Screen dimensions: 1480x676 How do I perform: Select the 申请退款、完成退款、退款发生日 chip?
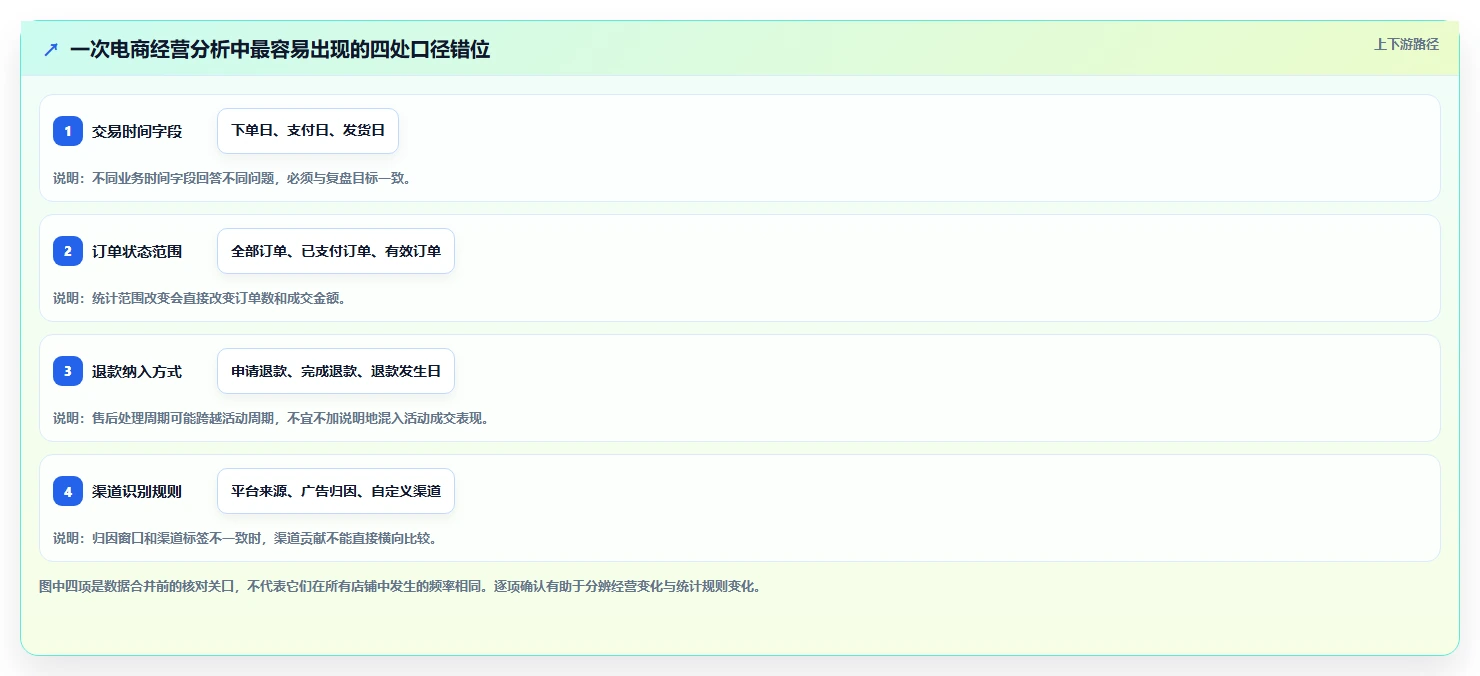point(336,371)
